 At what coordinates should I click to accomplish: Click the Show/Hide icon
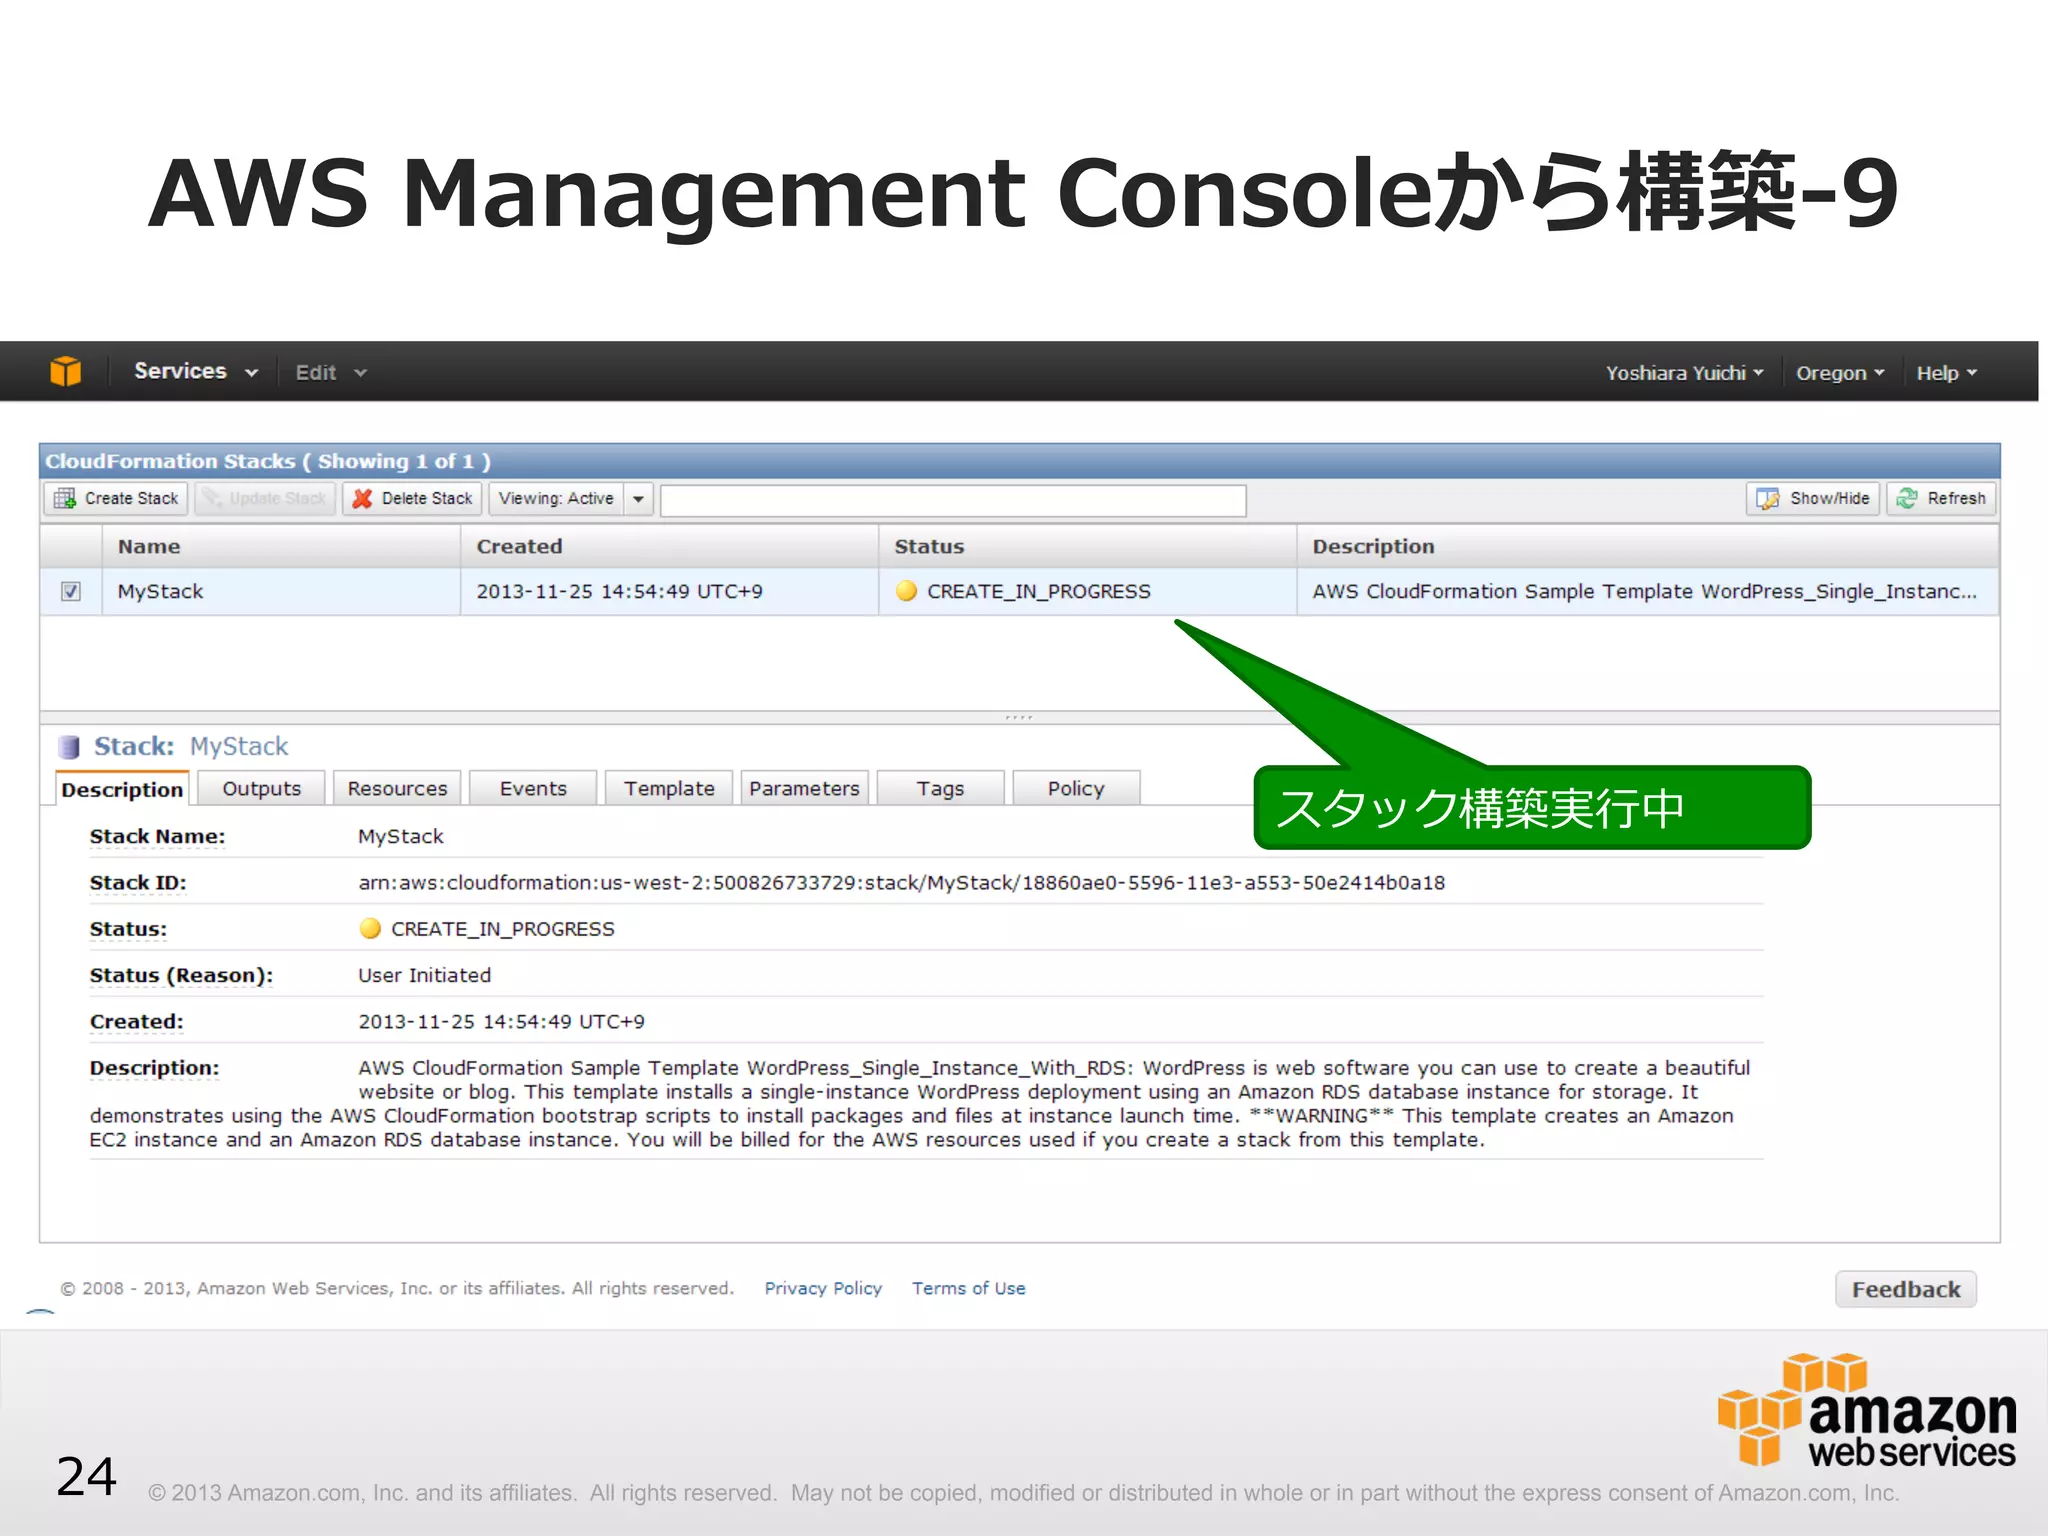click(1767, 498)
